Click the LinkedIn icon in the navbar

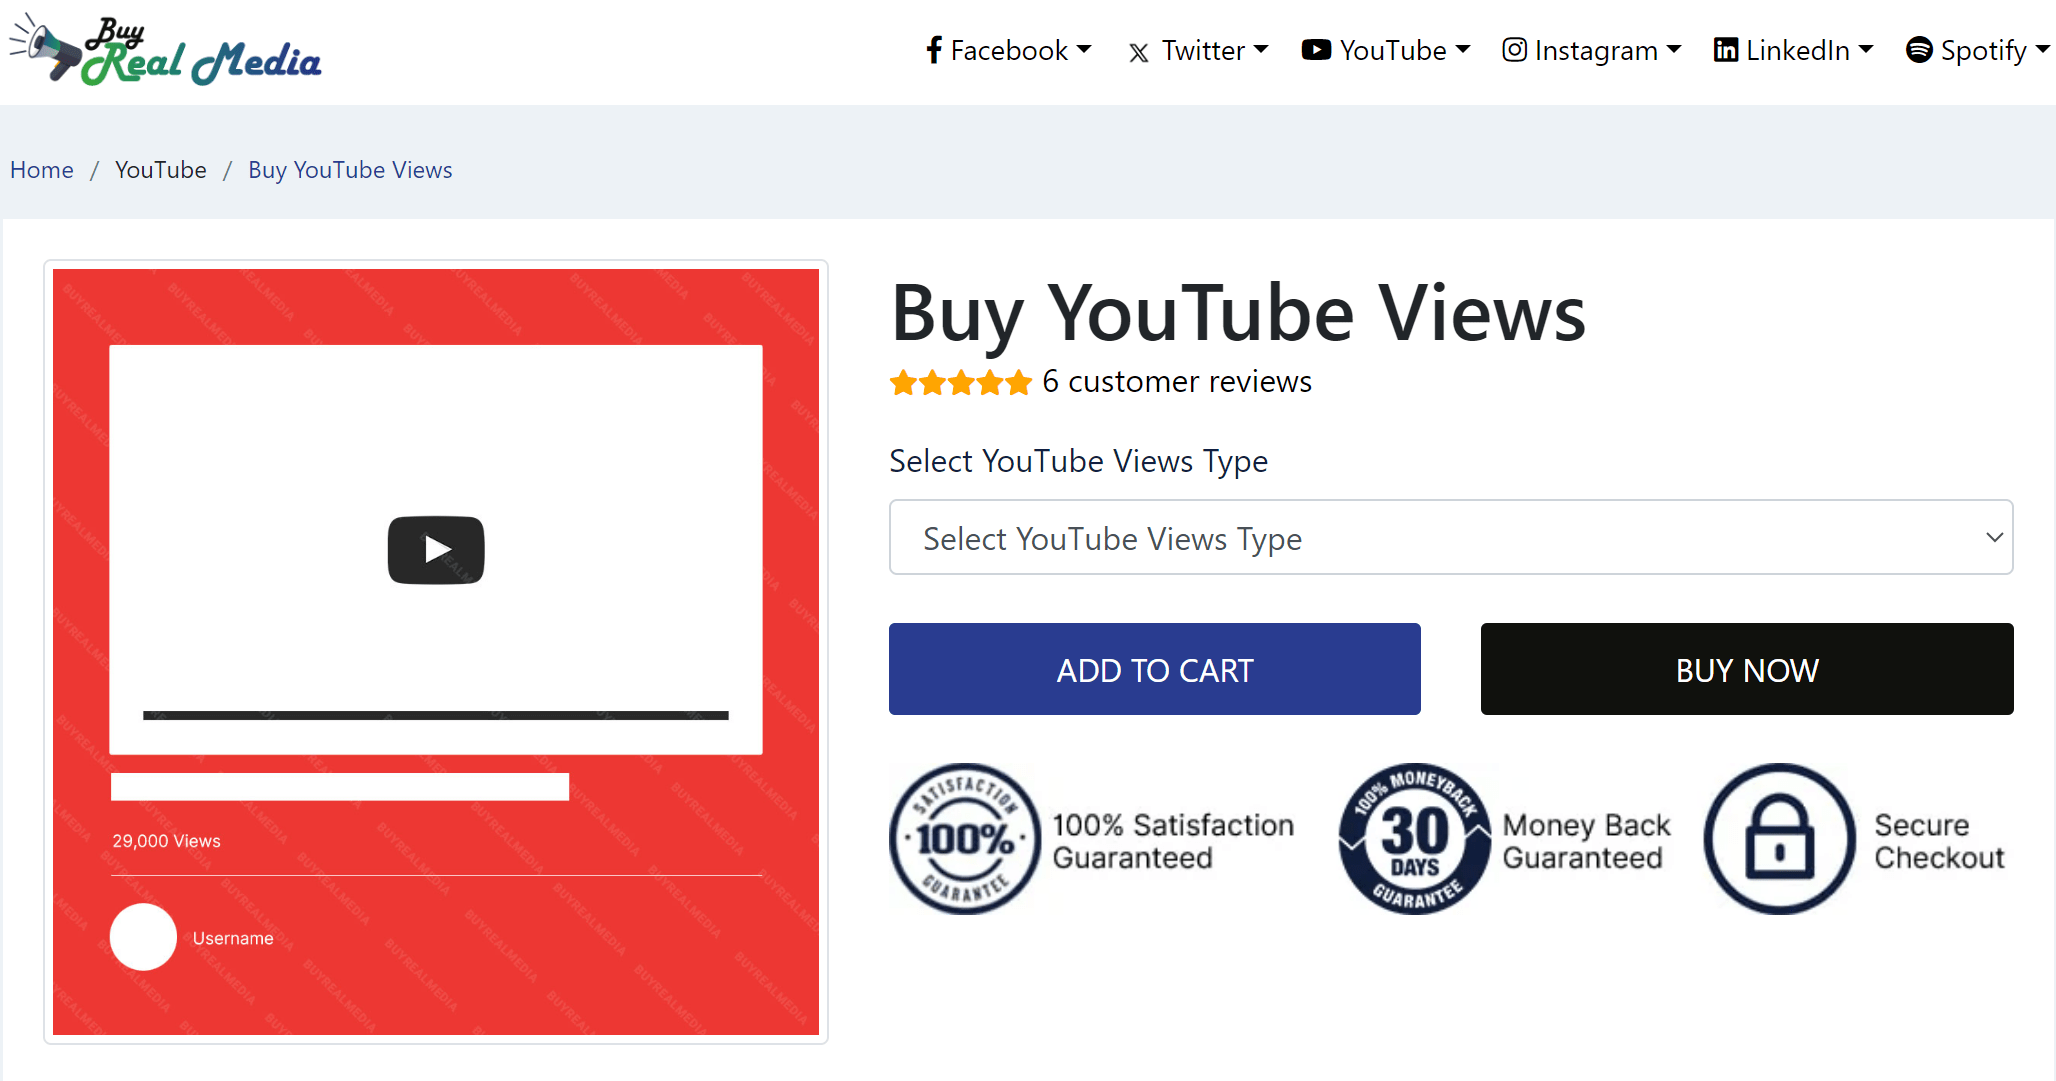click(1725, 50)
